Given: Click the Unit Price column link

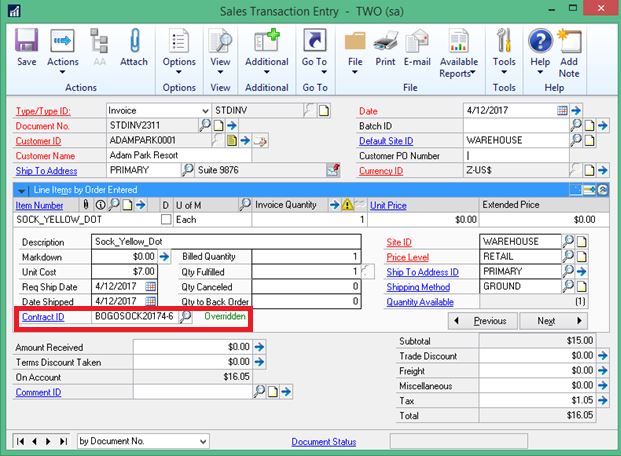Looking at the screenshot, I should (x=388, y=205).
